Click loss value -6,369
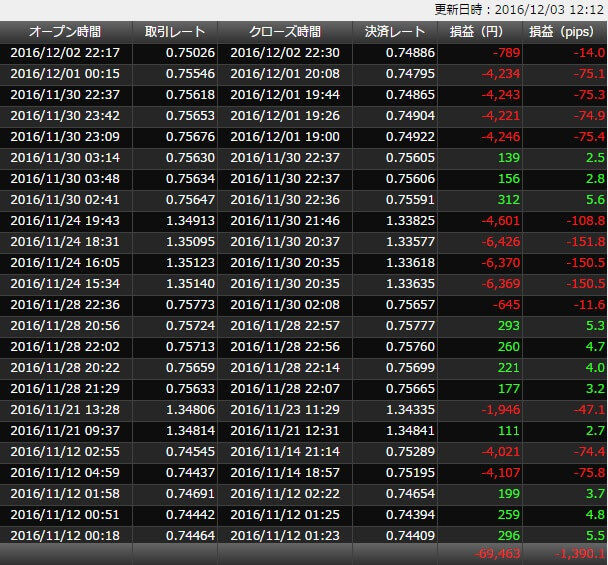Screen dimensions: 608x565 point(501,283)
